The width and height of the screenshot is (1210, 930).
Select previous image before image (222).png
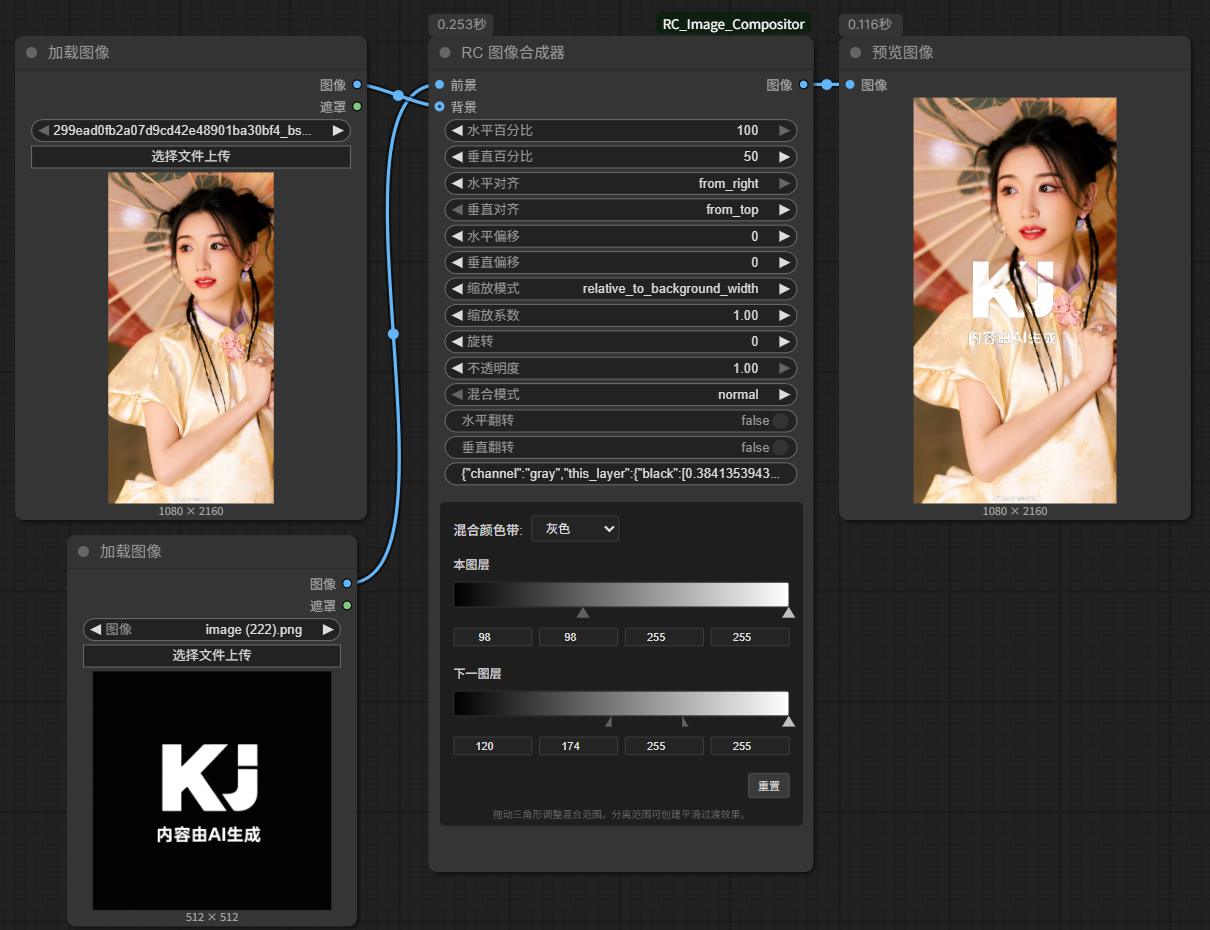click(95, 629)
